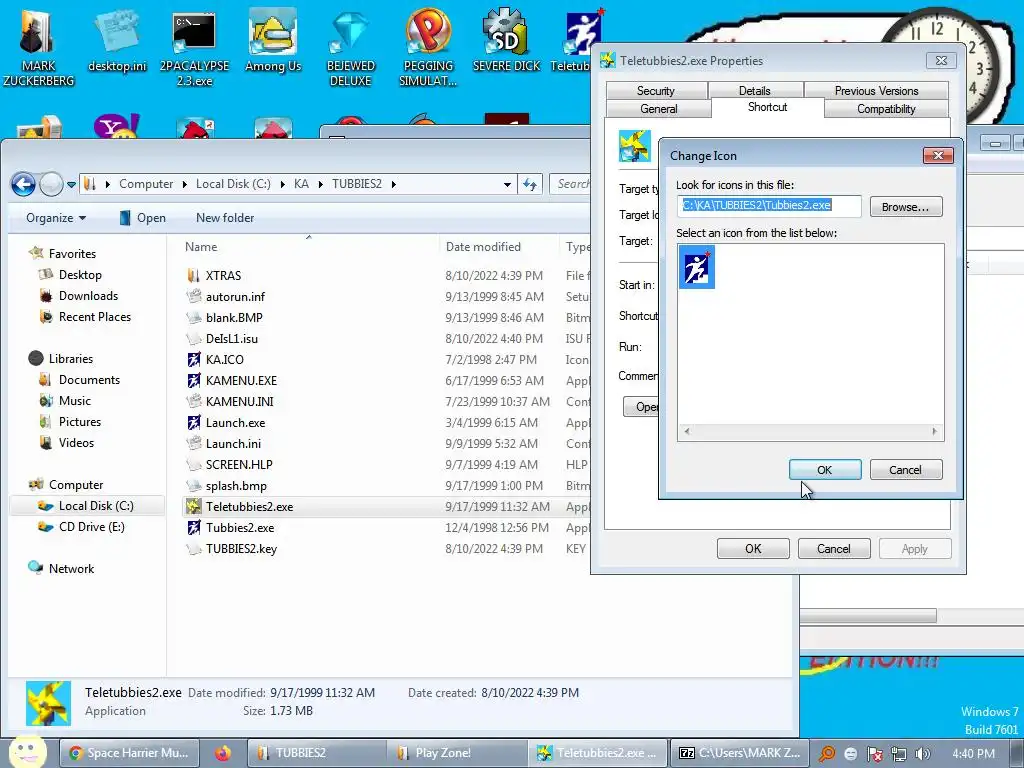Open Pictures library
This screenshot has width=1024, height=768.
[80, 422]
